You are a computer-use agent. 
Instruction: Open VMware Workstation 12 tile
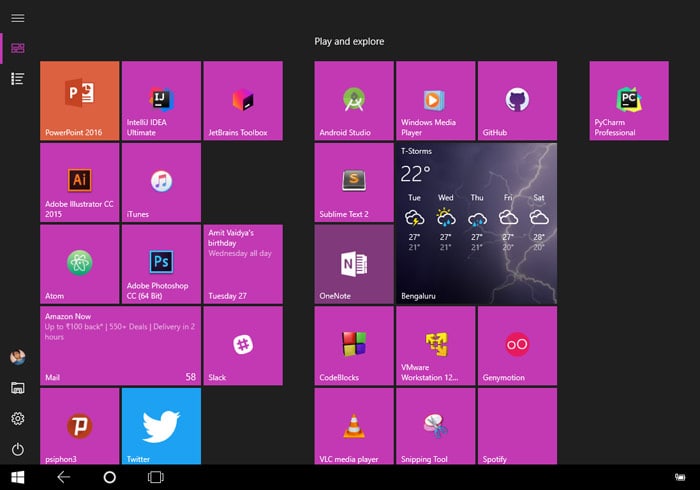[x=436, y=346]
